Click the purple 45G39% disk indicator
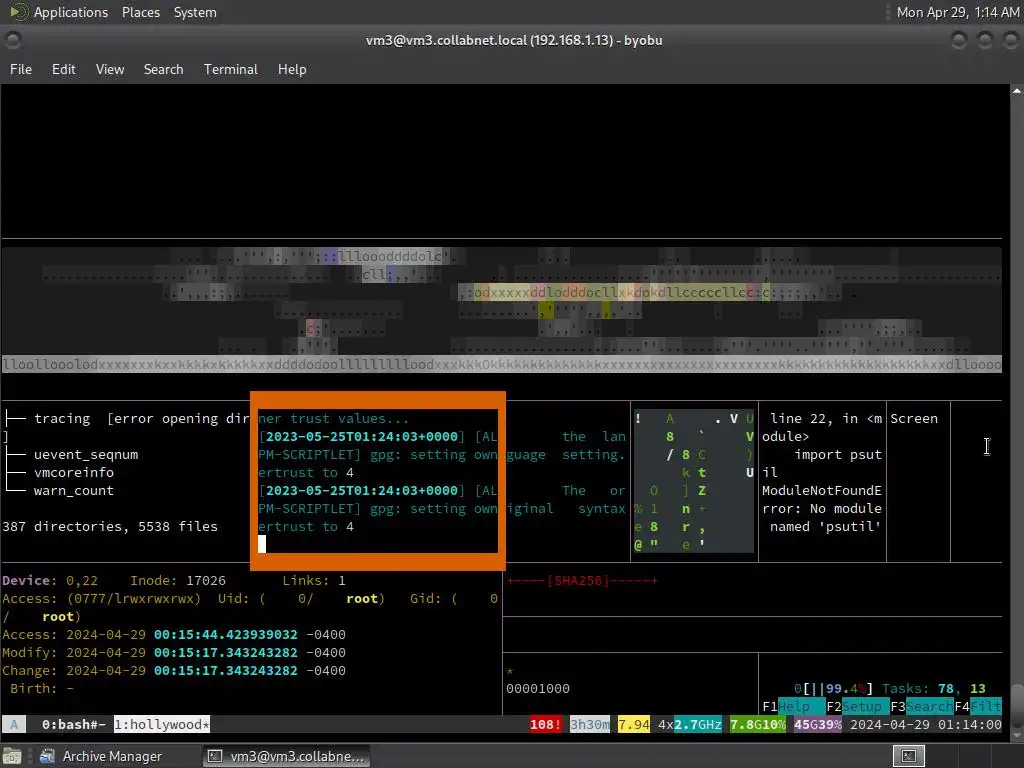The width and height of the screenshot is (1024, 768). (818, 724)
